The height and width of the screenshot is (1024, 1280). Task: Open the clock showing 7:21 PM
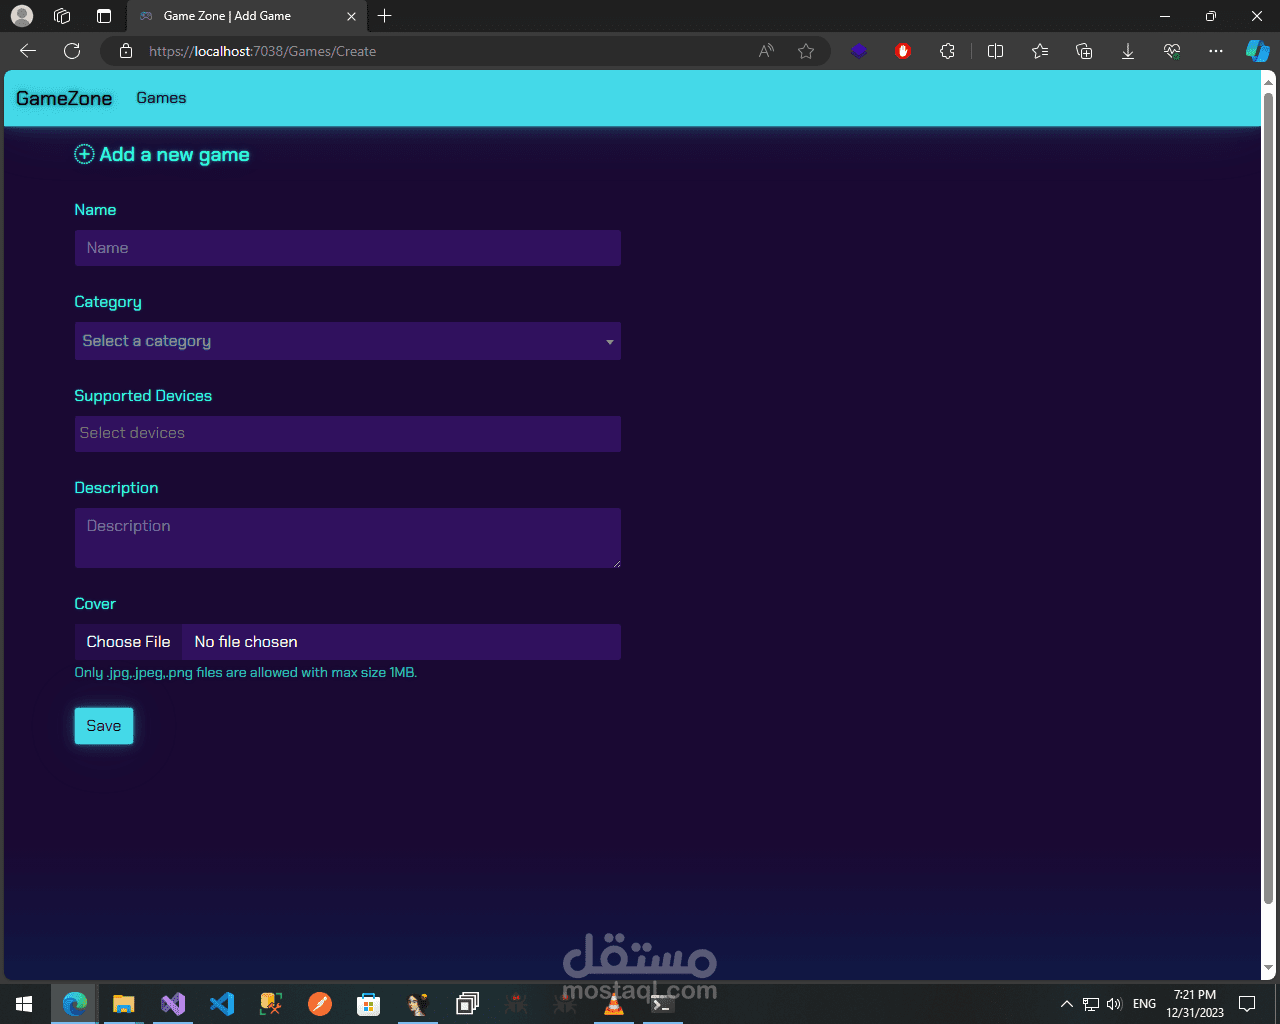(1195, 1004)
